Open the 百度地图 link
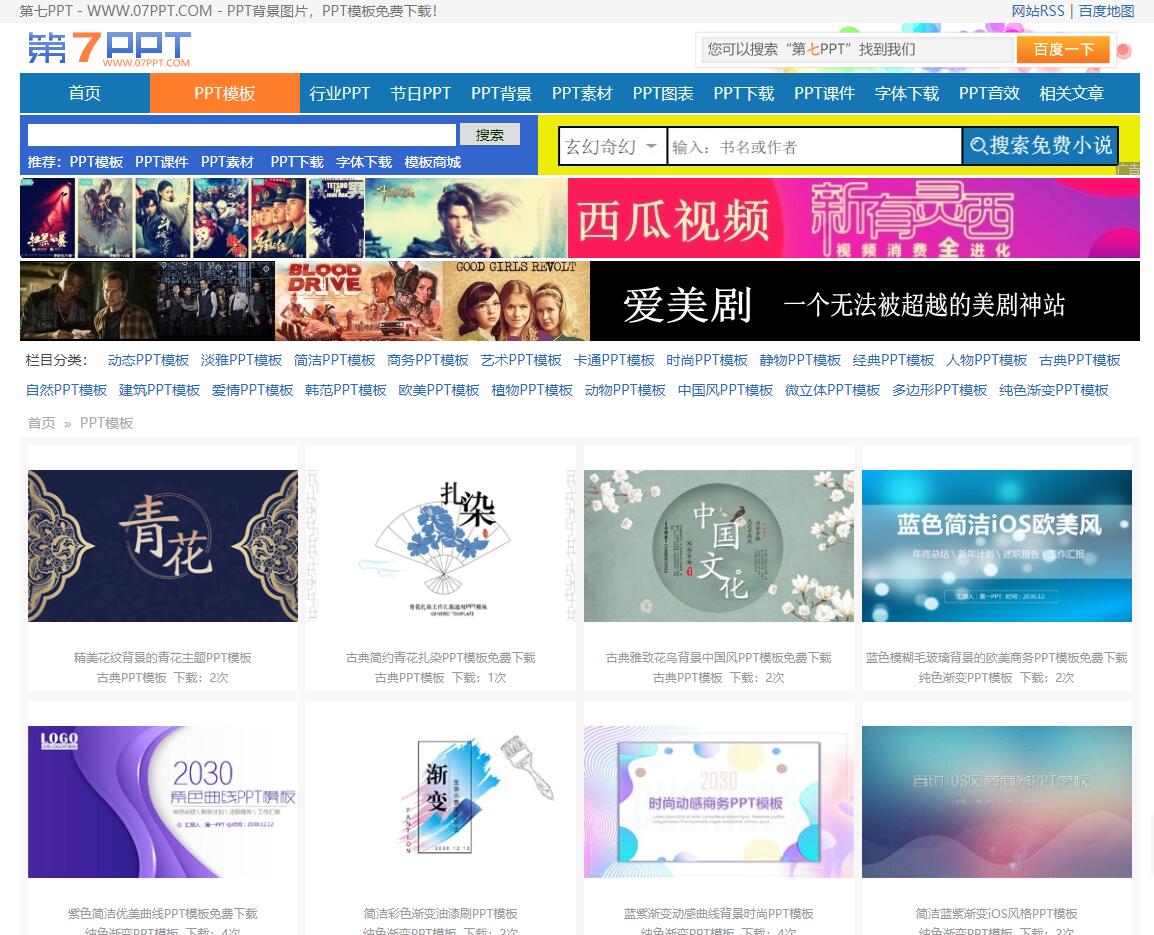 [1106, 11]
